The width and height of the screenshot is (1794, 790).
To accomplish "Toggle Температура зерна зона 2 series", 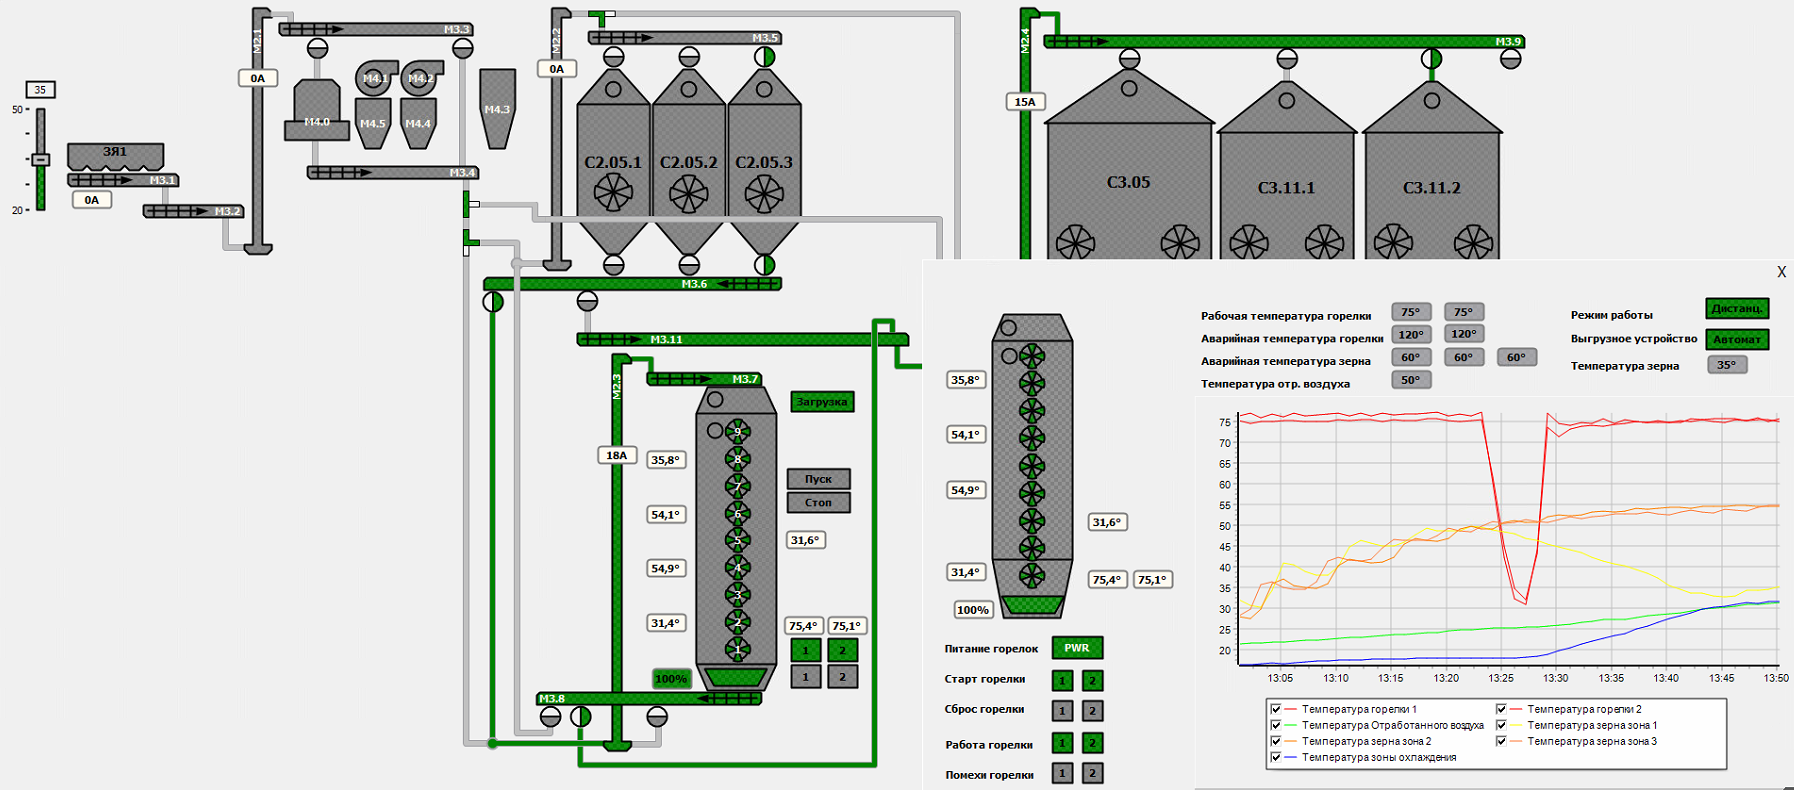I will (1276, 741).
